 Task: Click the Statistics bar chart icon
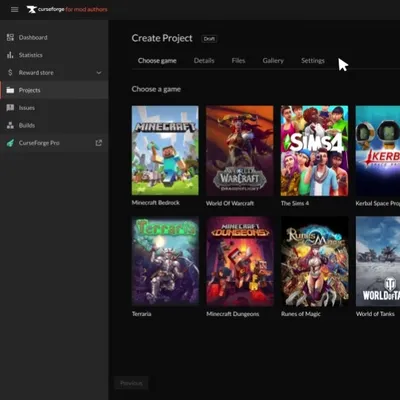(x=10, y=55)
